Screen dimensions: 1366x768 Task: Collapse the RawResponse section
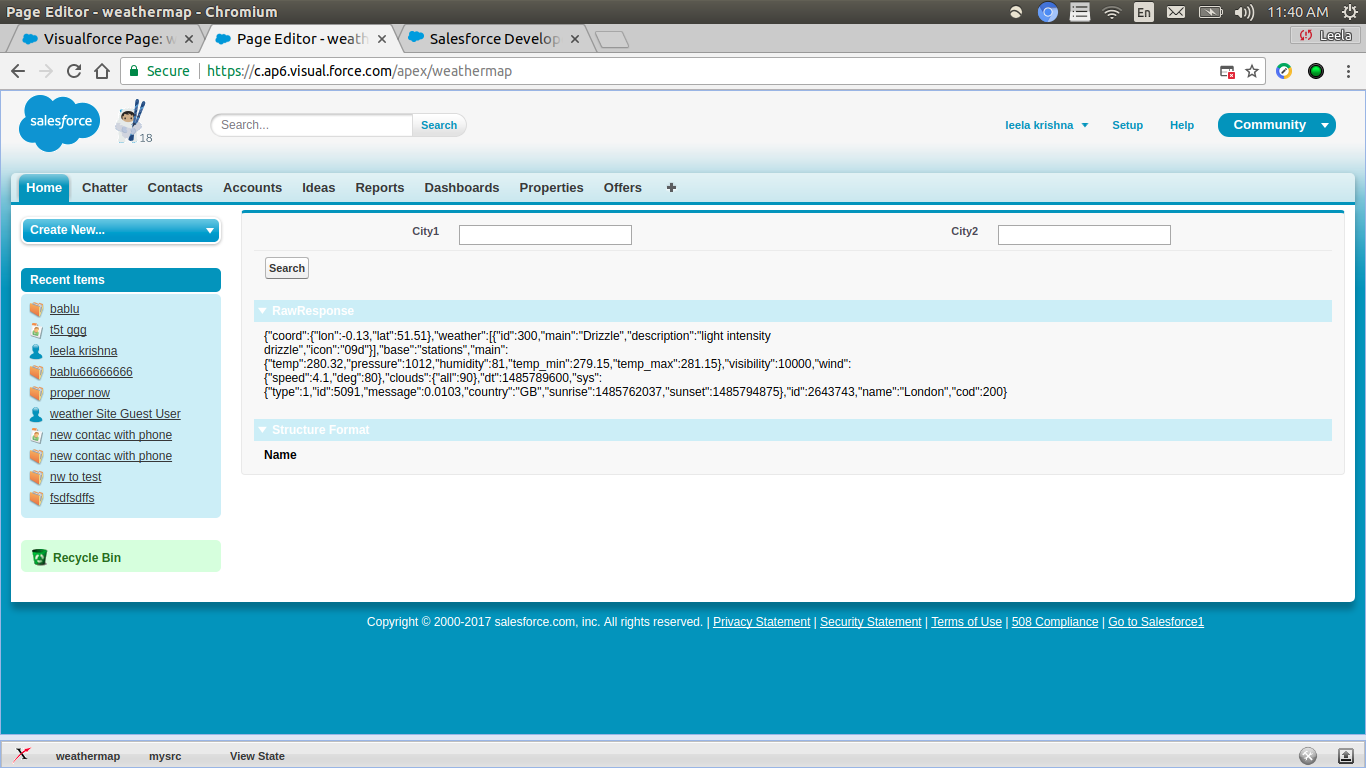coord(262,311)
